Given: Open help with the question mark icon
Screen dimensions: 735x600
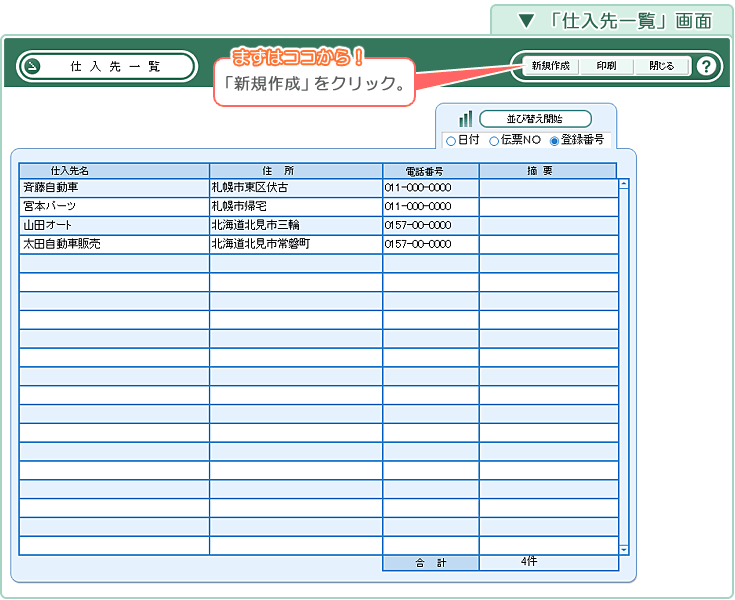Looking at the screenshot, I should [x=706, y=66].
